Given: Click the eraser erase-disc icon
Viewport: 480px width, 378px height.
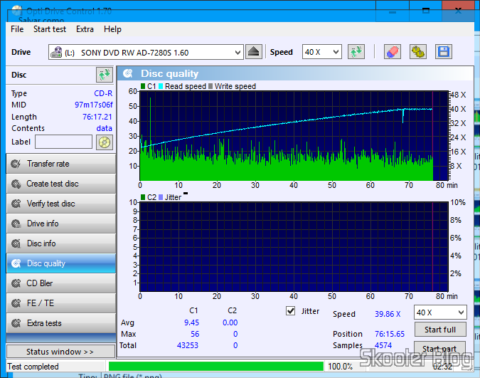Looking at the screenshot, I should point(392,52).
